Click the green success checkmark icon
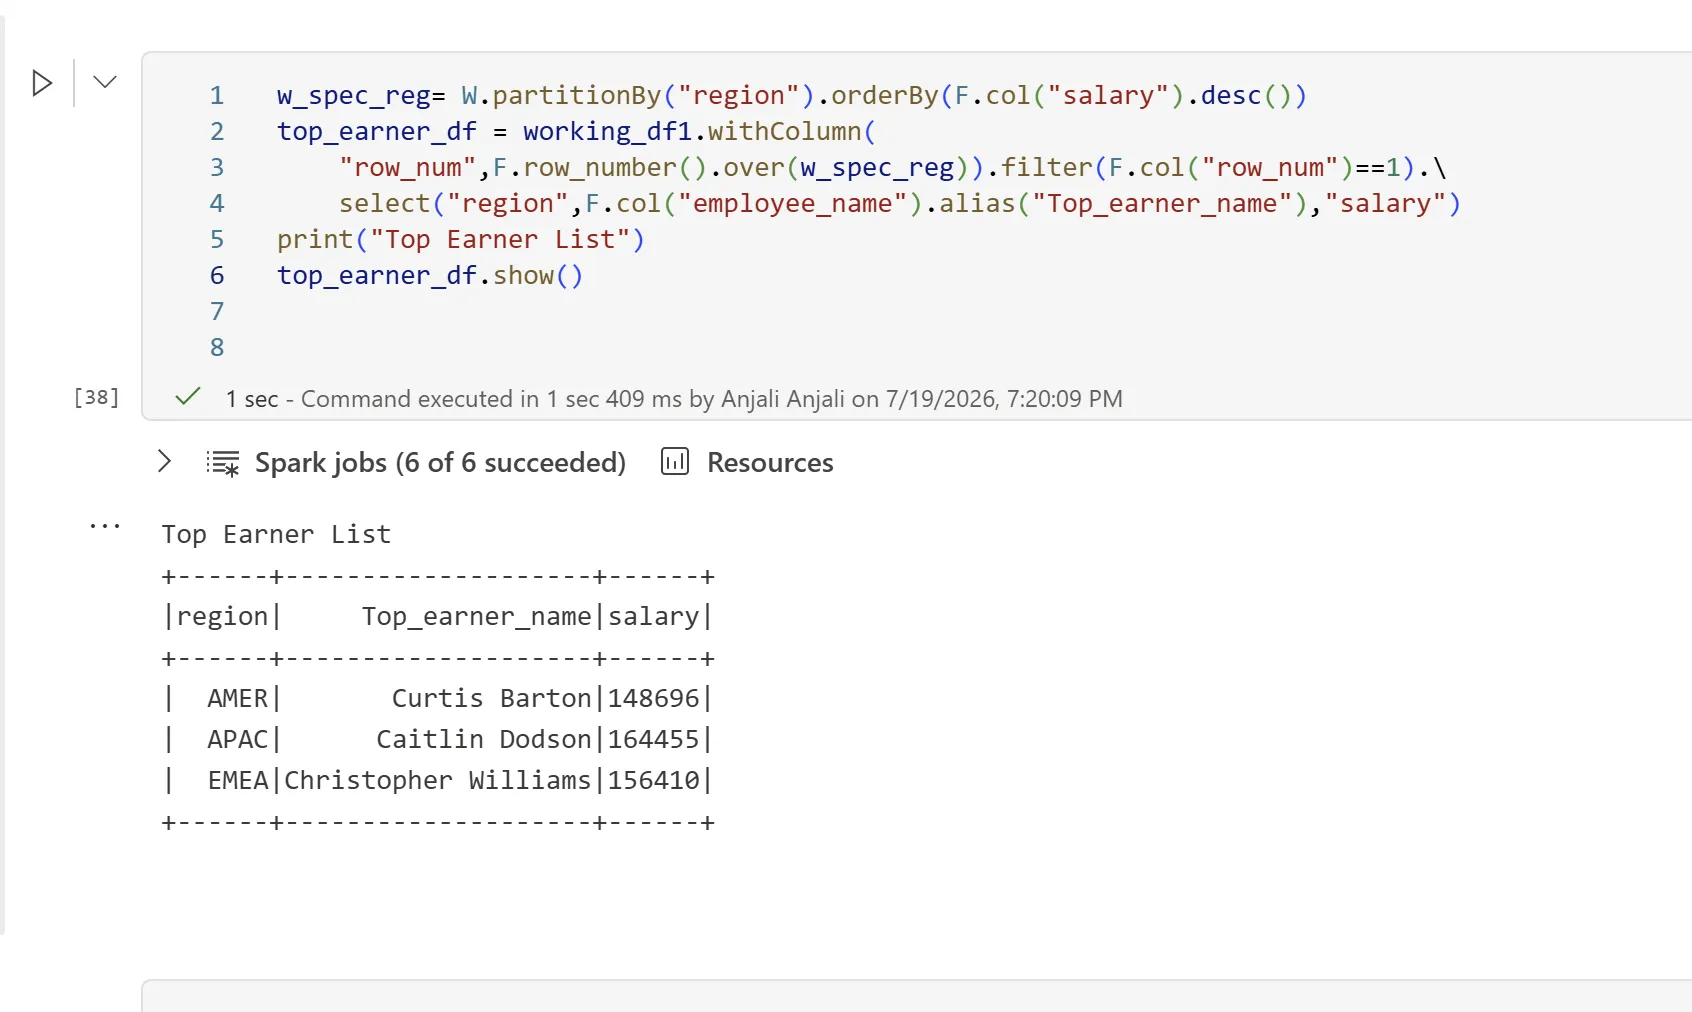This screenshot has height=1012, width=1692. click(x=188, y=397)
